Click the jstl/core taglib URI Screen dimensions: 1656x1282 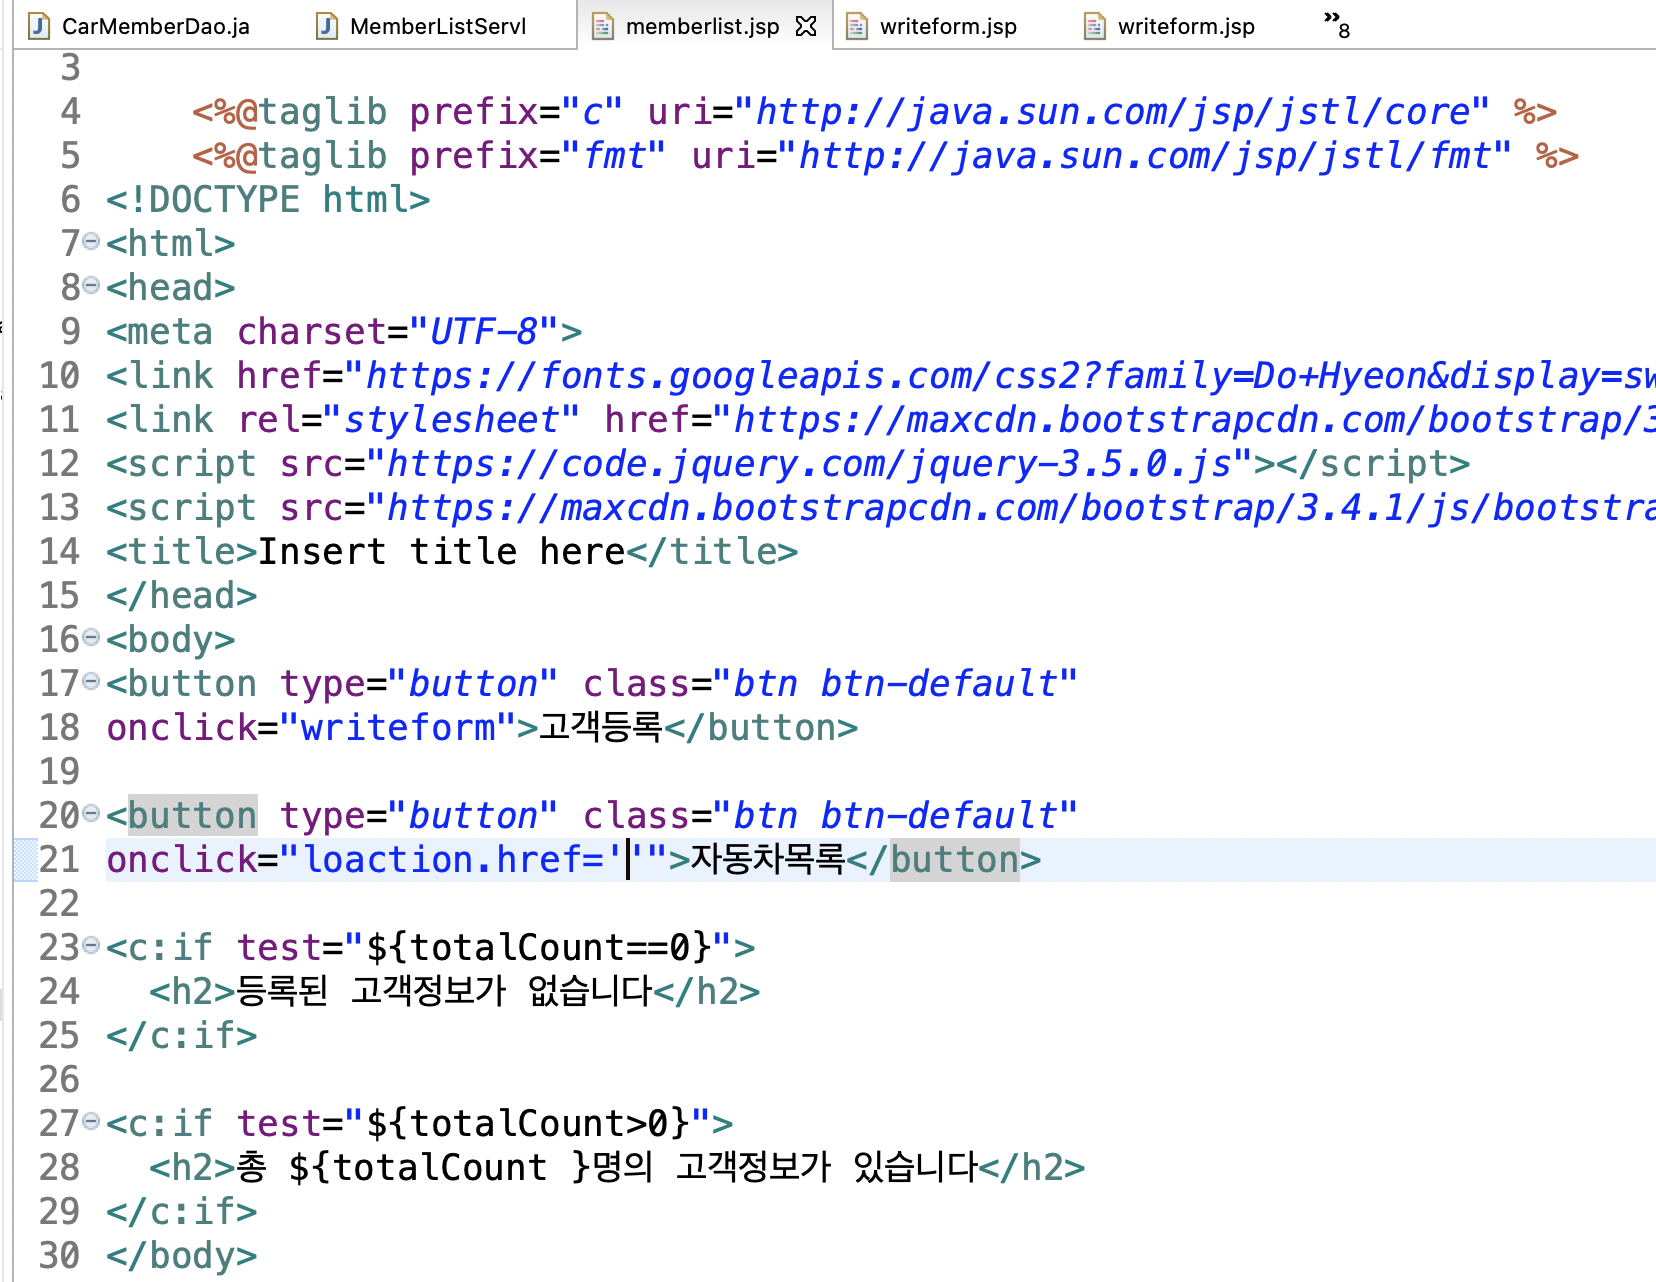pos(1113,112)
